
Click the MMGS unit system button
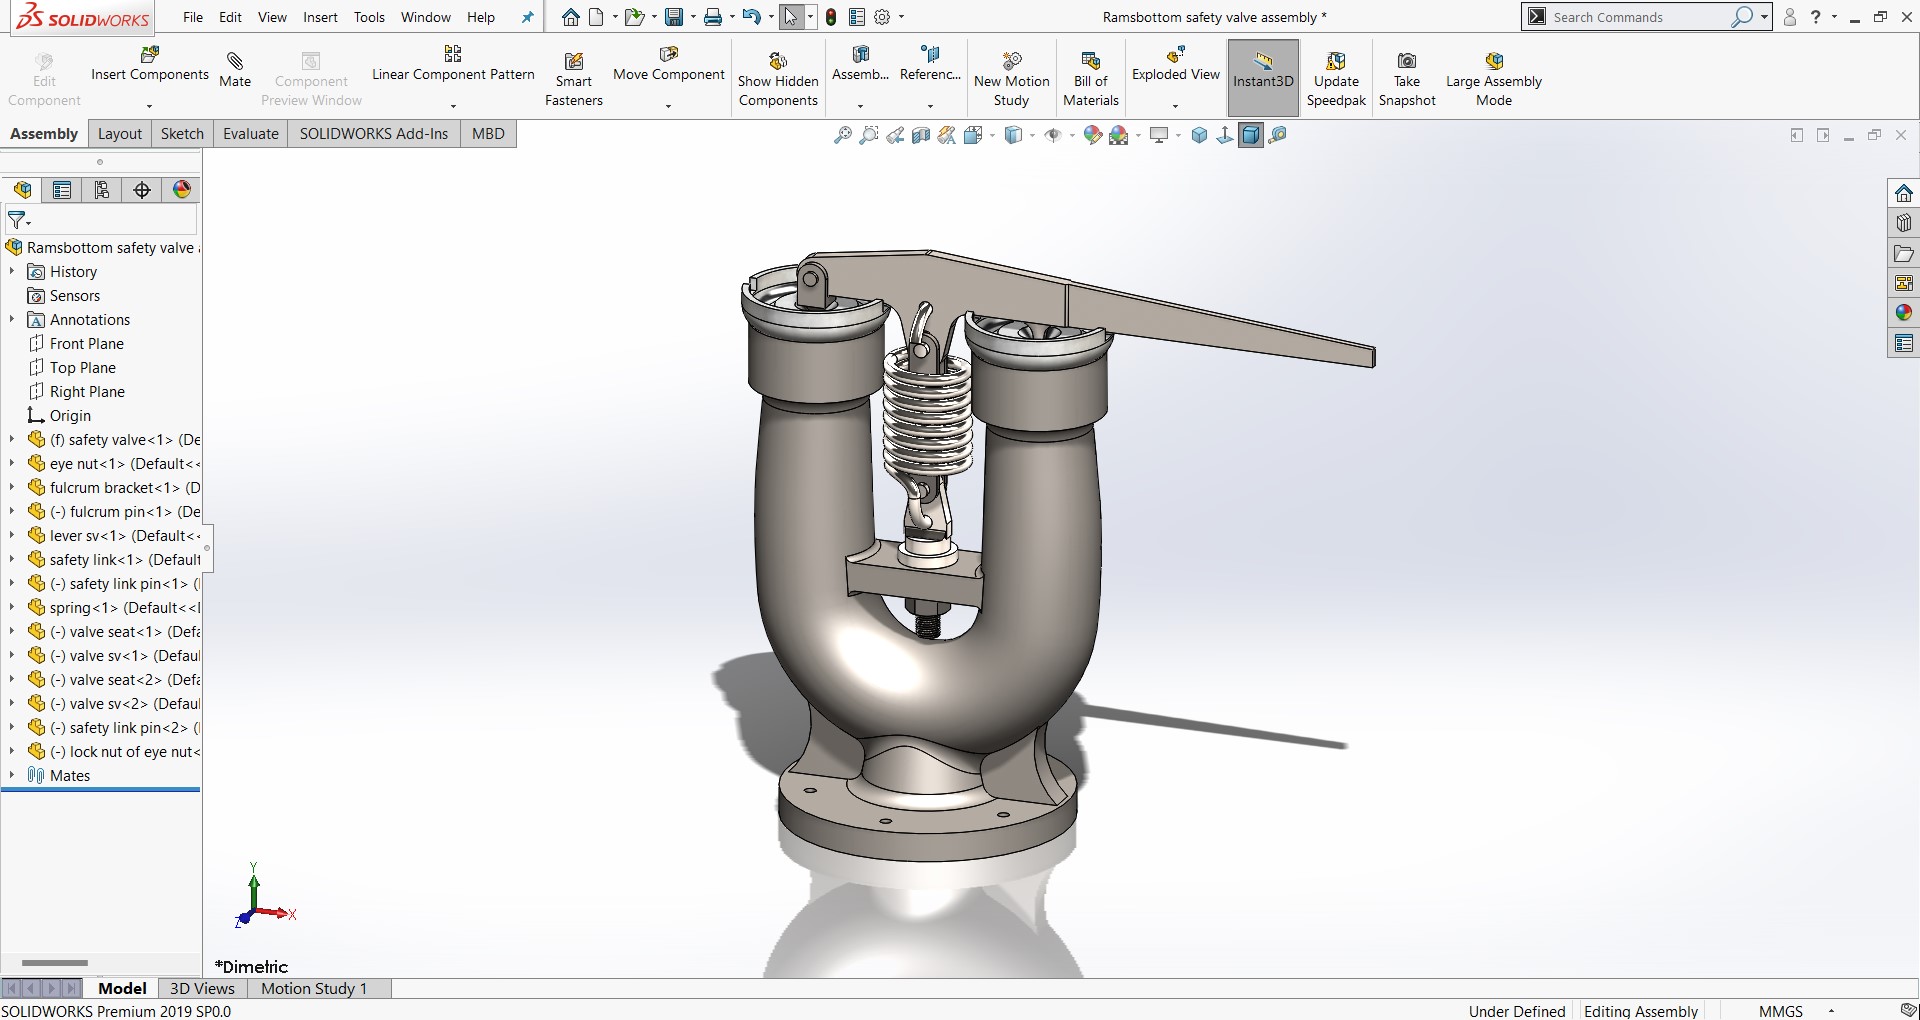coord(1780,1011)
